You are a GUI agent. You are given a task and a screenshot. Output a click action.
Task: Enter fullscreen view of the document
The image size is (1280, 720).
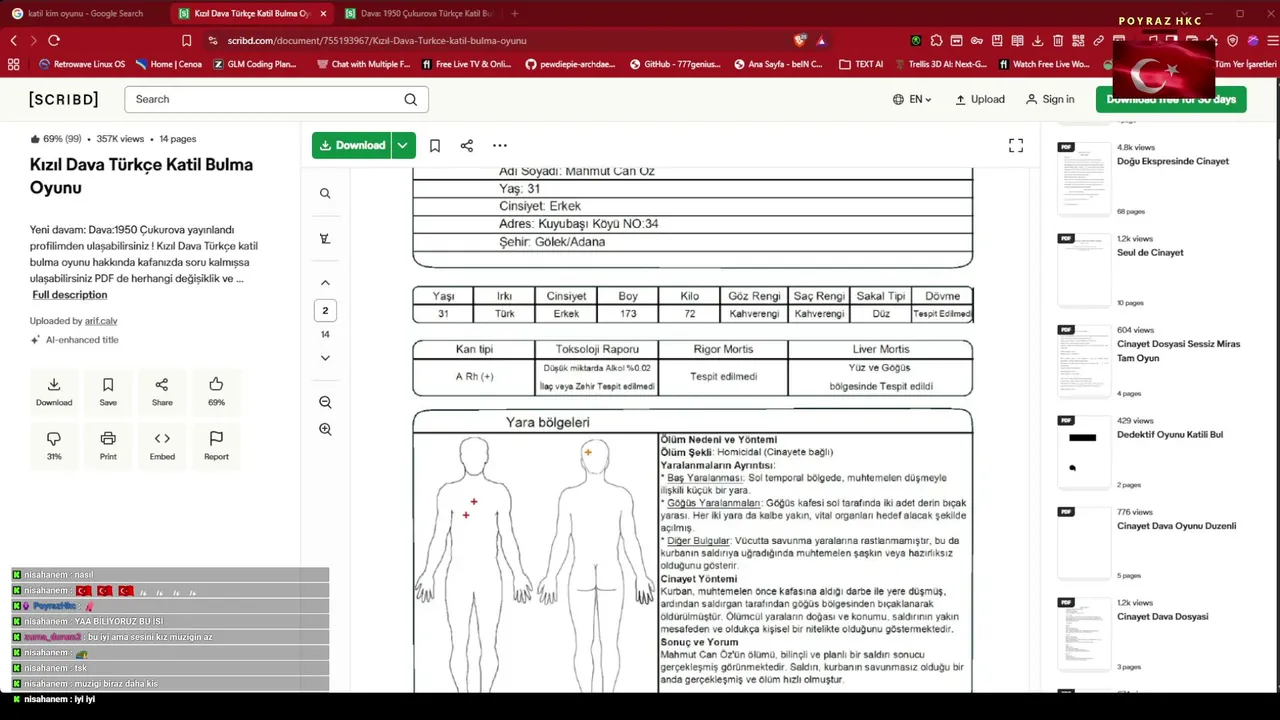coord(1016,146)
